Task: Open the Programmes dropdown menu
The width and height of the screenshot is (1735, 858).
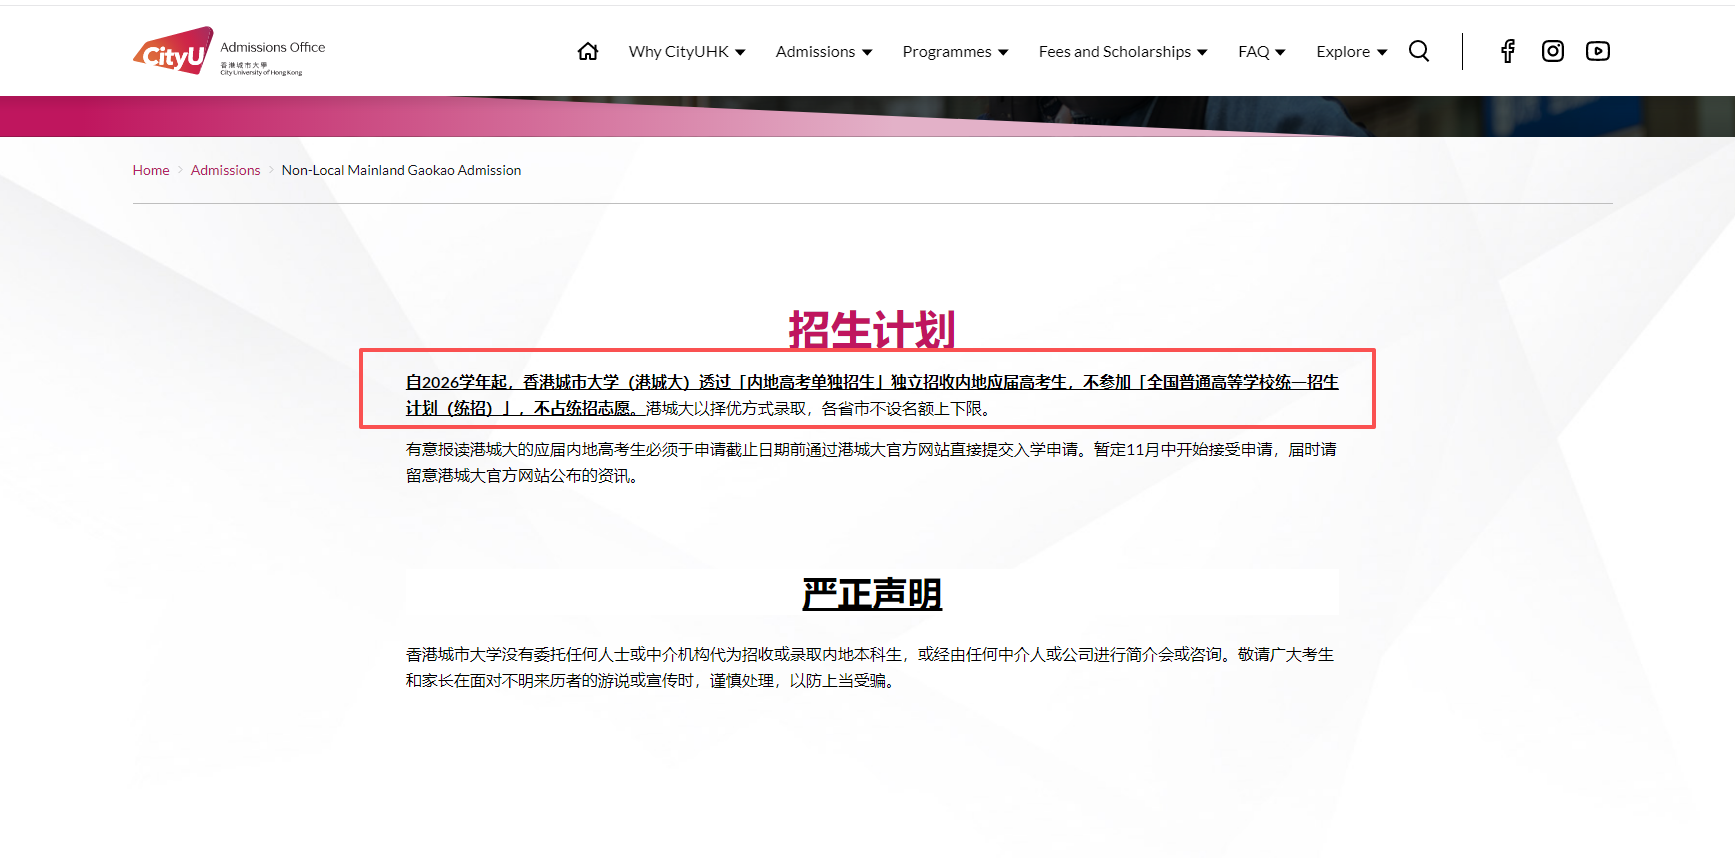Action: [x=954, y=52]
